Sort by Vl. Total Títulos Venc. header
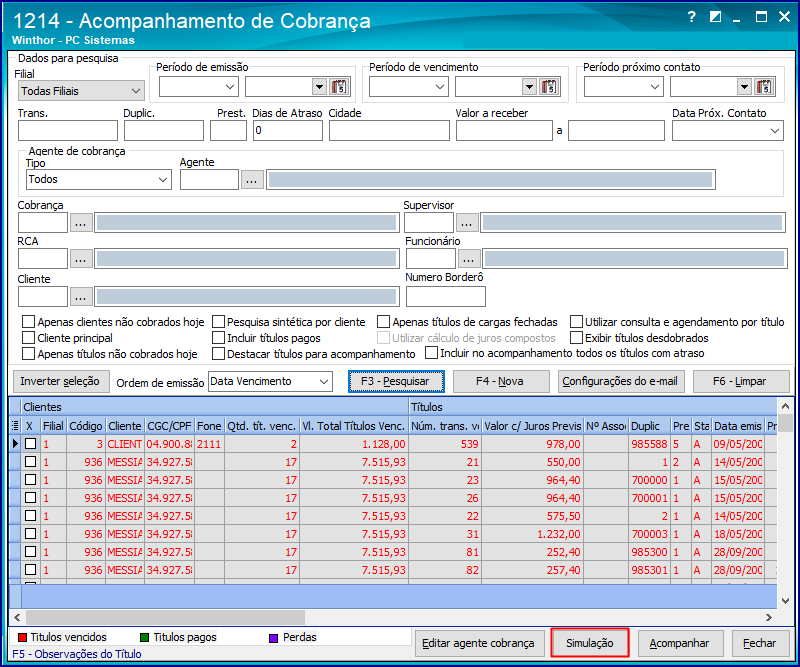This screenshot has width=800, height=667. 353,426
